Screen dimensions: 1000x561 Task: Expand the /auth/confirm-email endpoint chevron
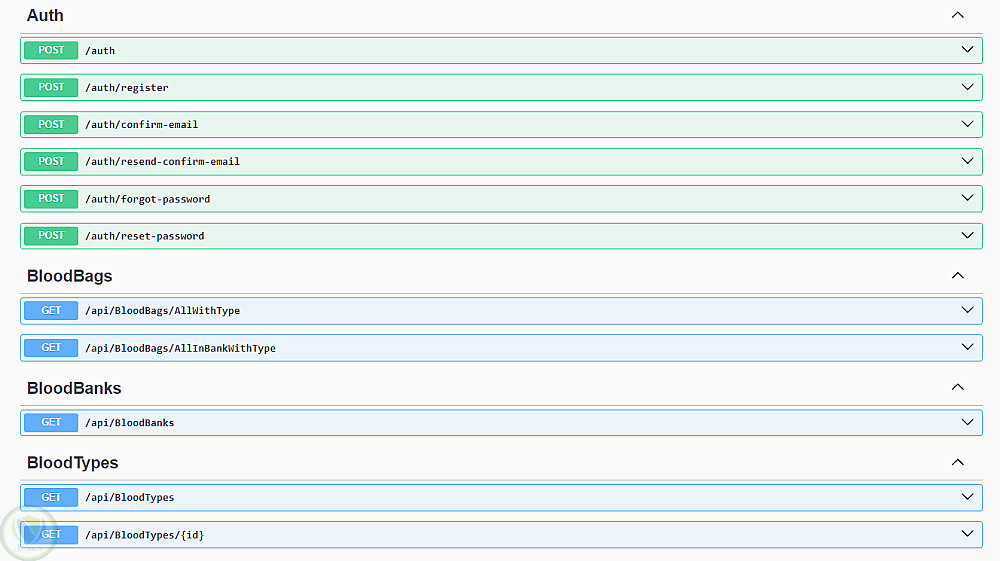tap(967, 124)
